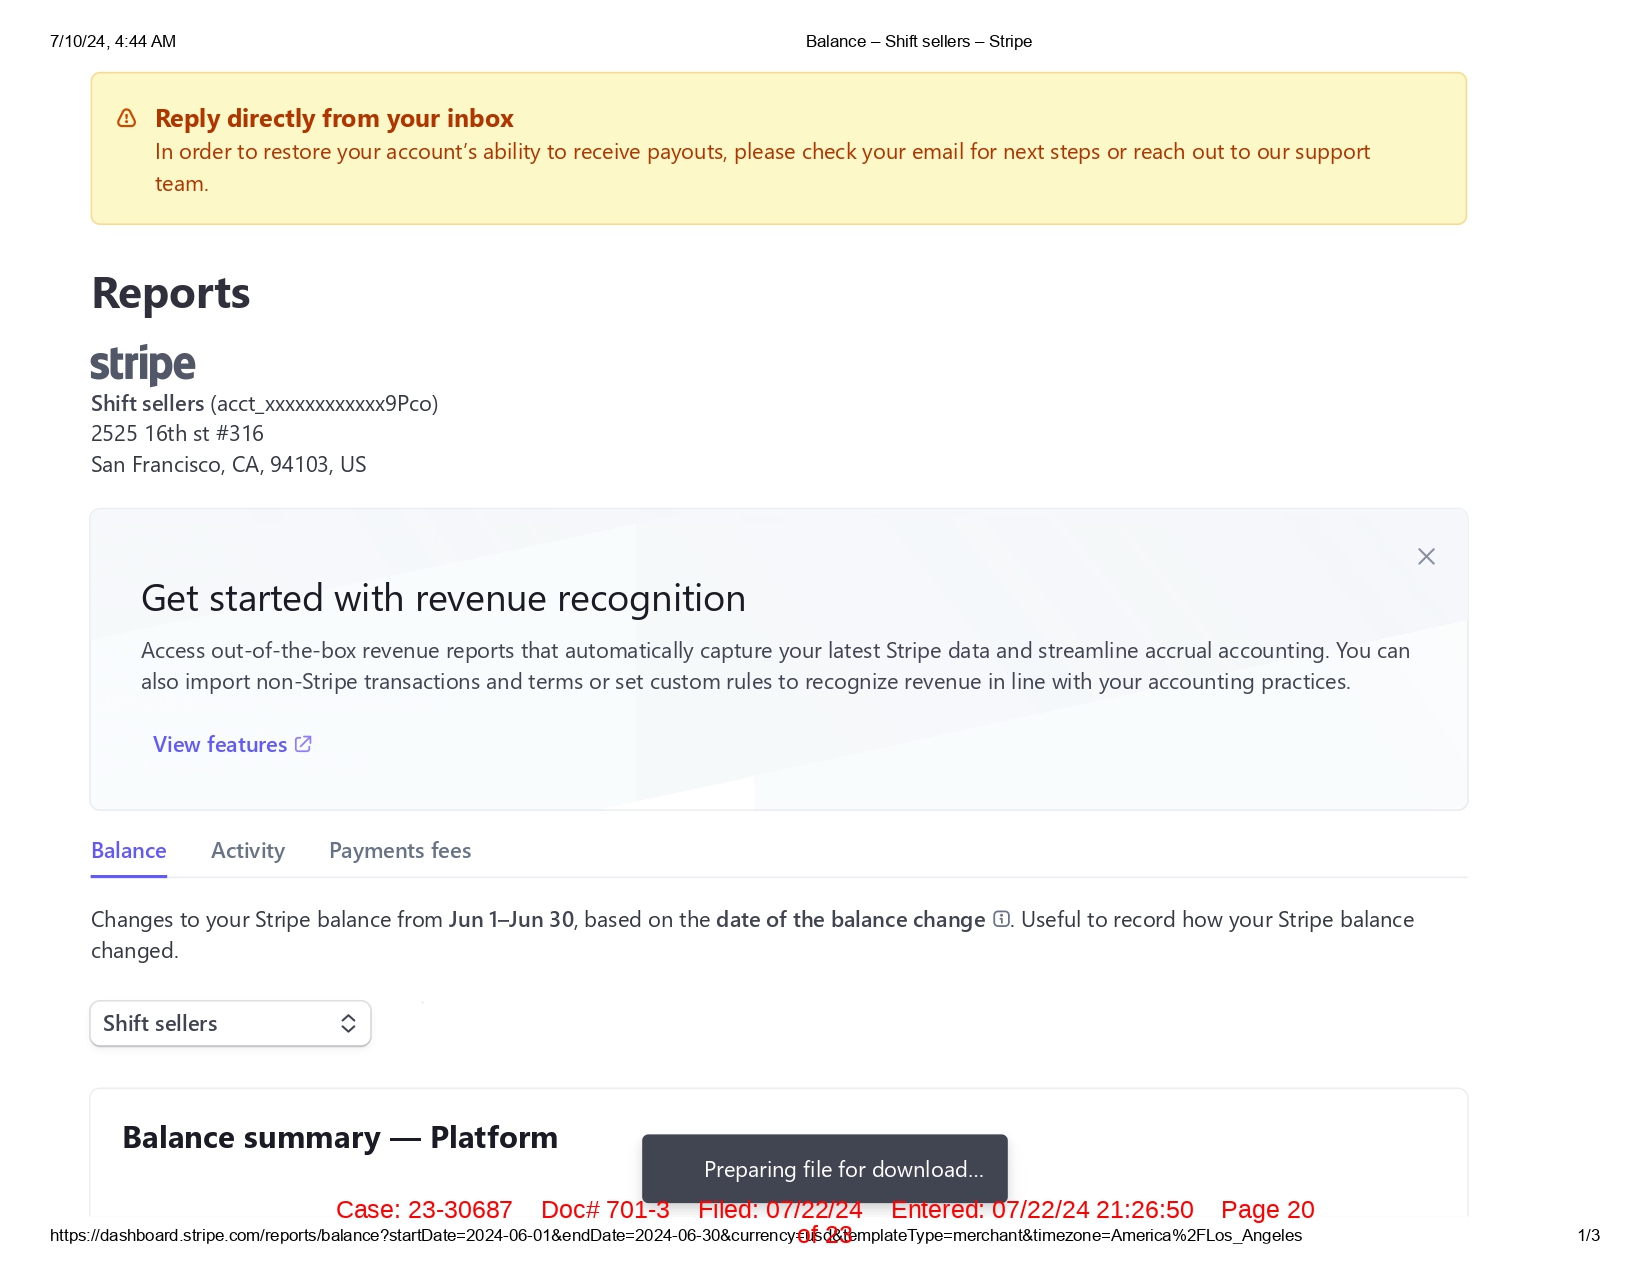1650x1275 pixels.
Task: Open the Activity tab
Action: [248, 851]
